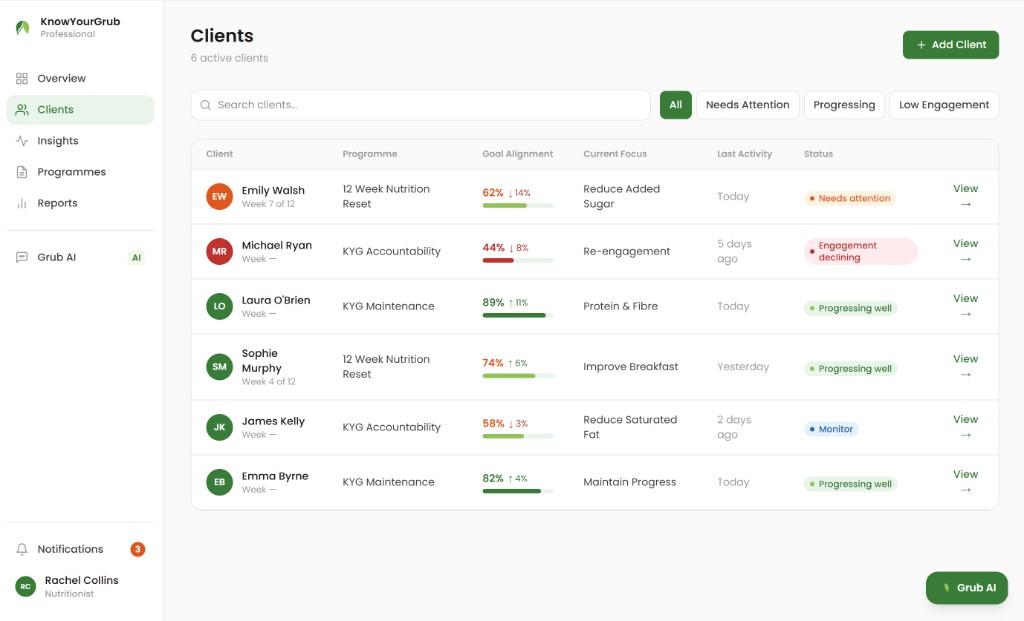View Emma Byrne's client details
Screen dimensions: 1024x621
tap(965, 482)
